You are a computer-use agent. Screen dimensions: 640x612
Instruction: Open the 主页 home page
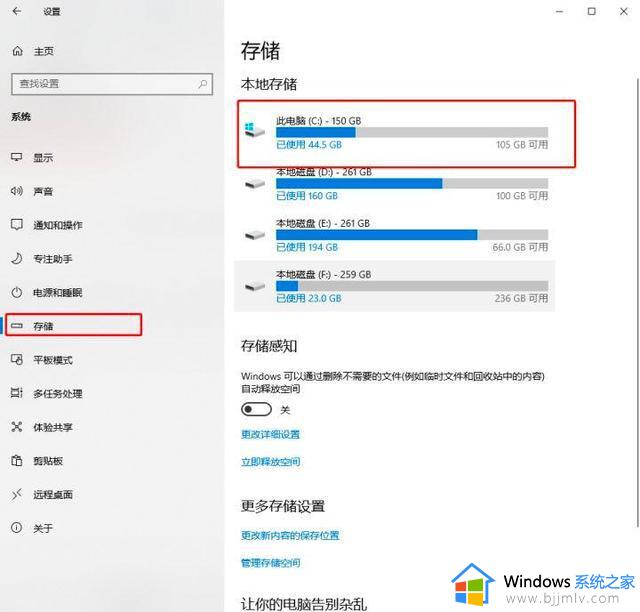tap(44, 51)
